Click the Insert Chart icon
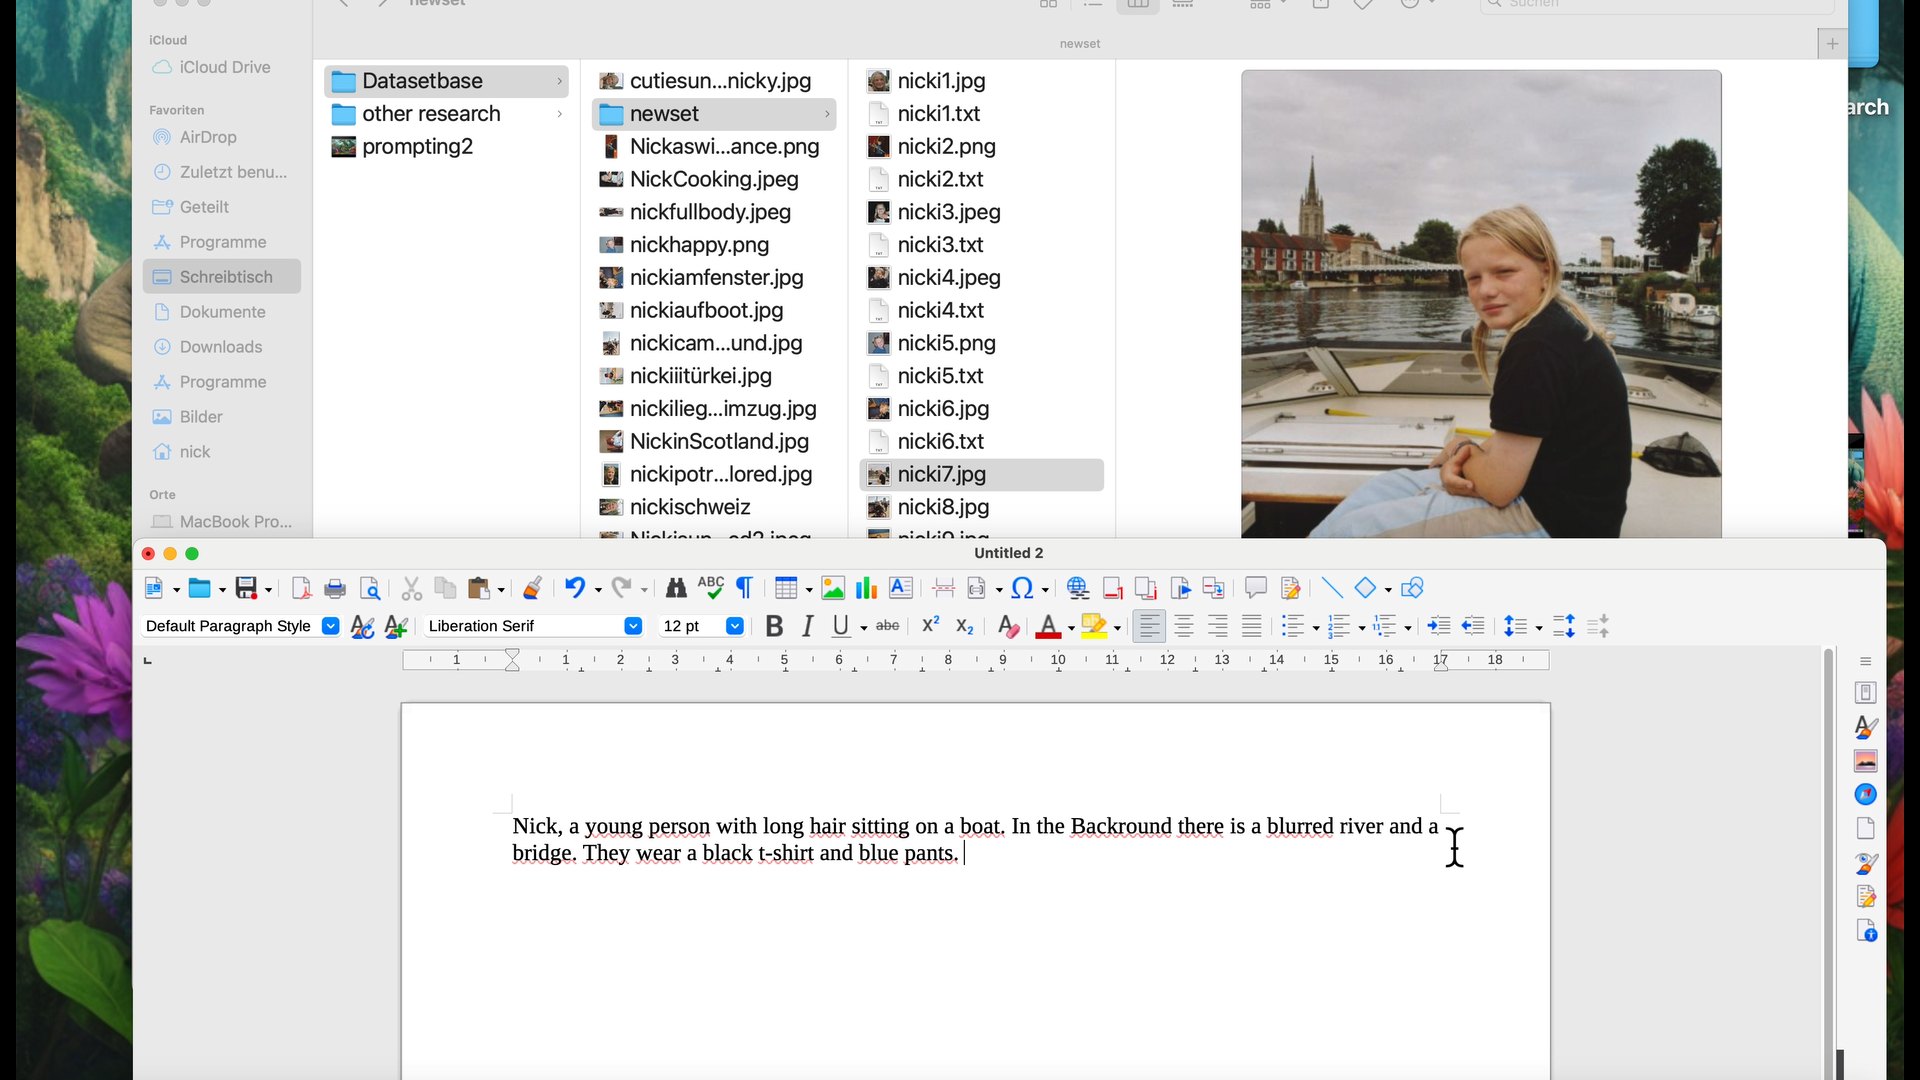The width and height of the screenshot is (1920, 1080). 866,588
